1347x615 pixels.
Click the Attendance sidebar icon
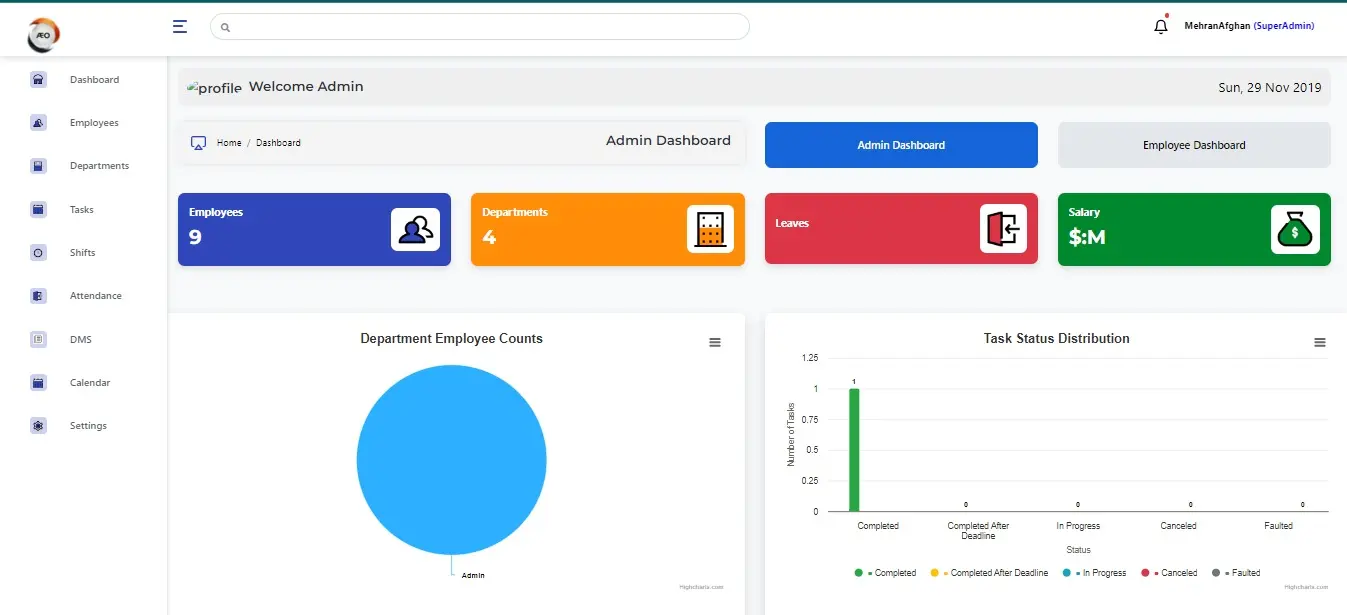point(38,296)
